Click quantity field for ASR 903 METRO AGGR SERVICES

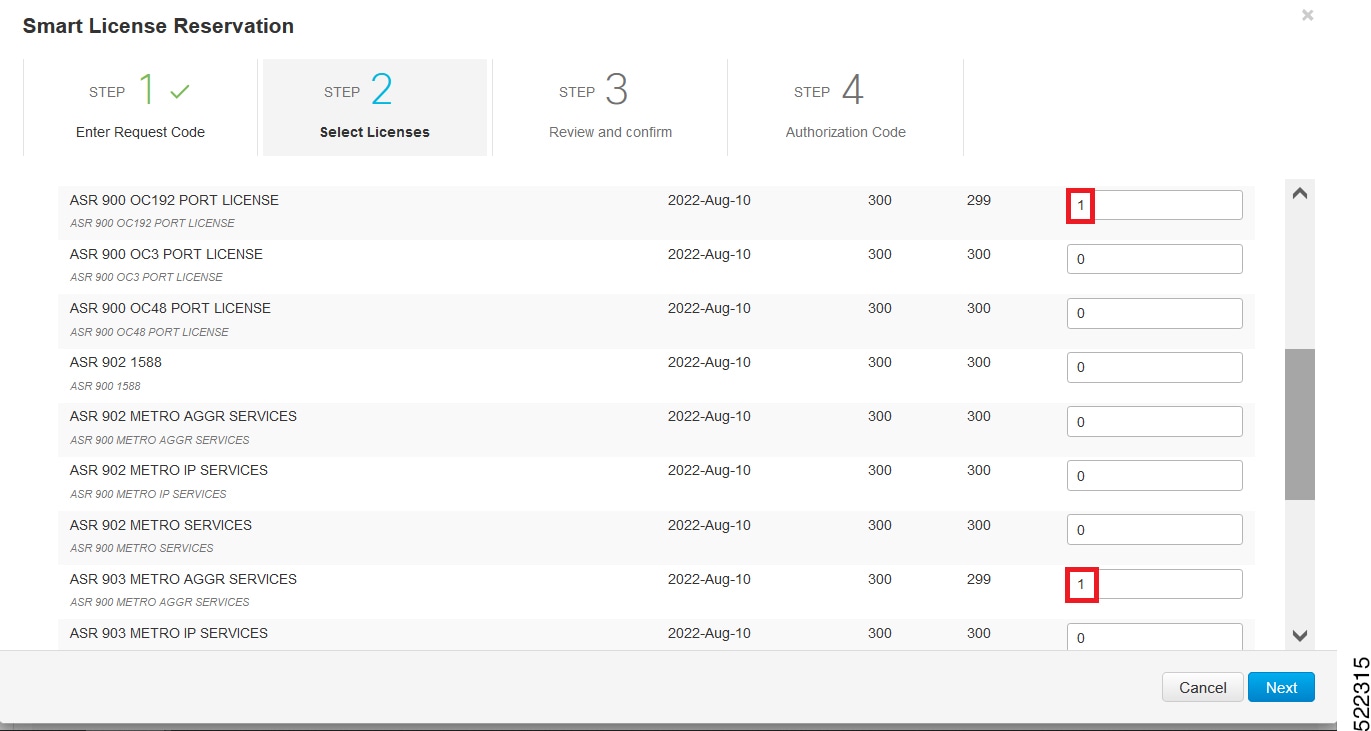tap(1155, 584)
